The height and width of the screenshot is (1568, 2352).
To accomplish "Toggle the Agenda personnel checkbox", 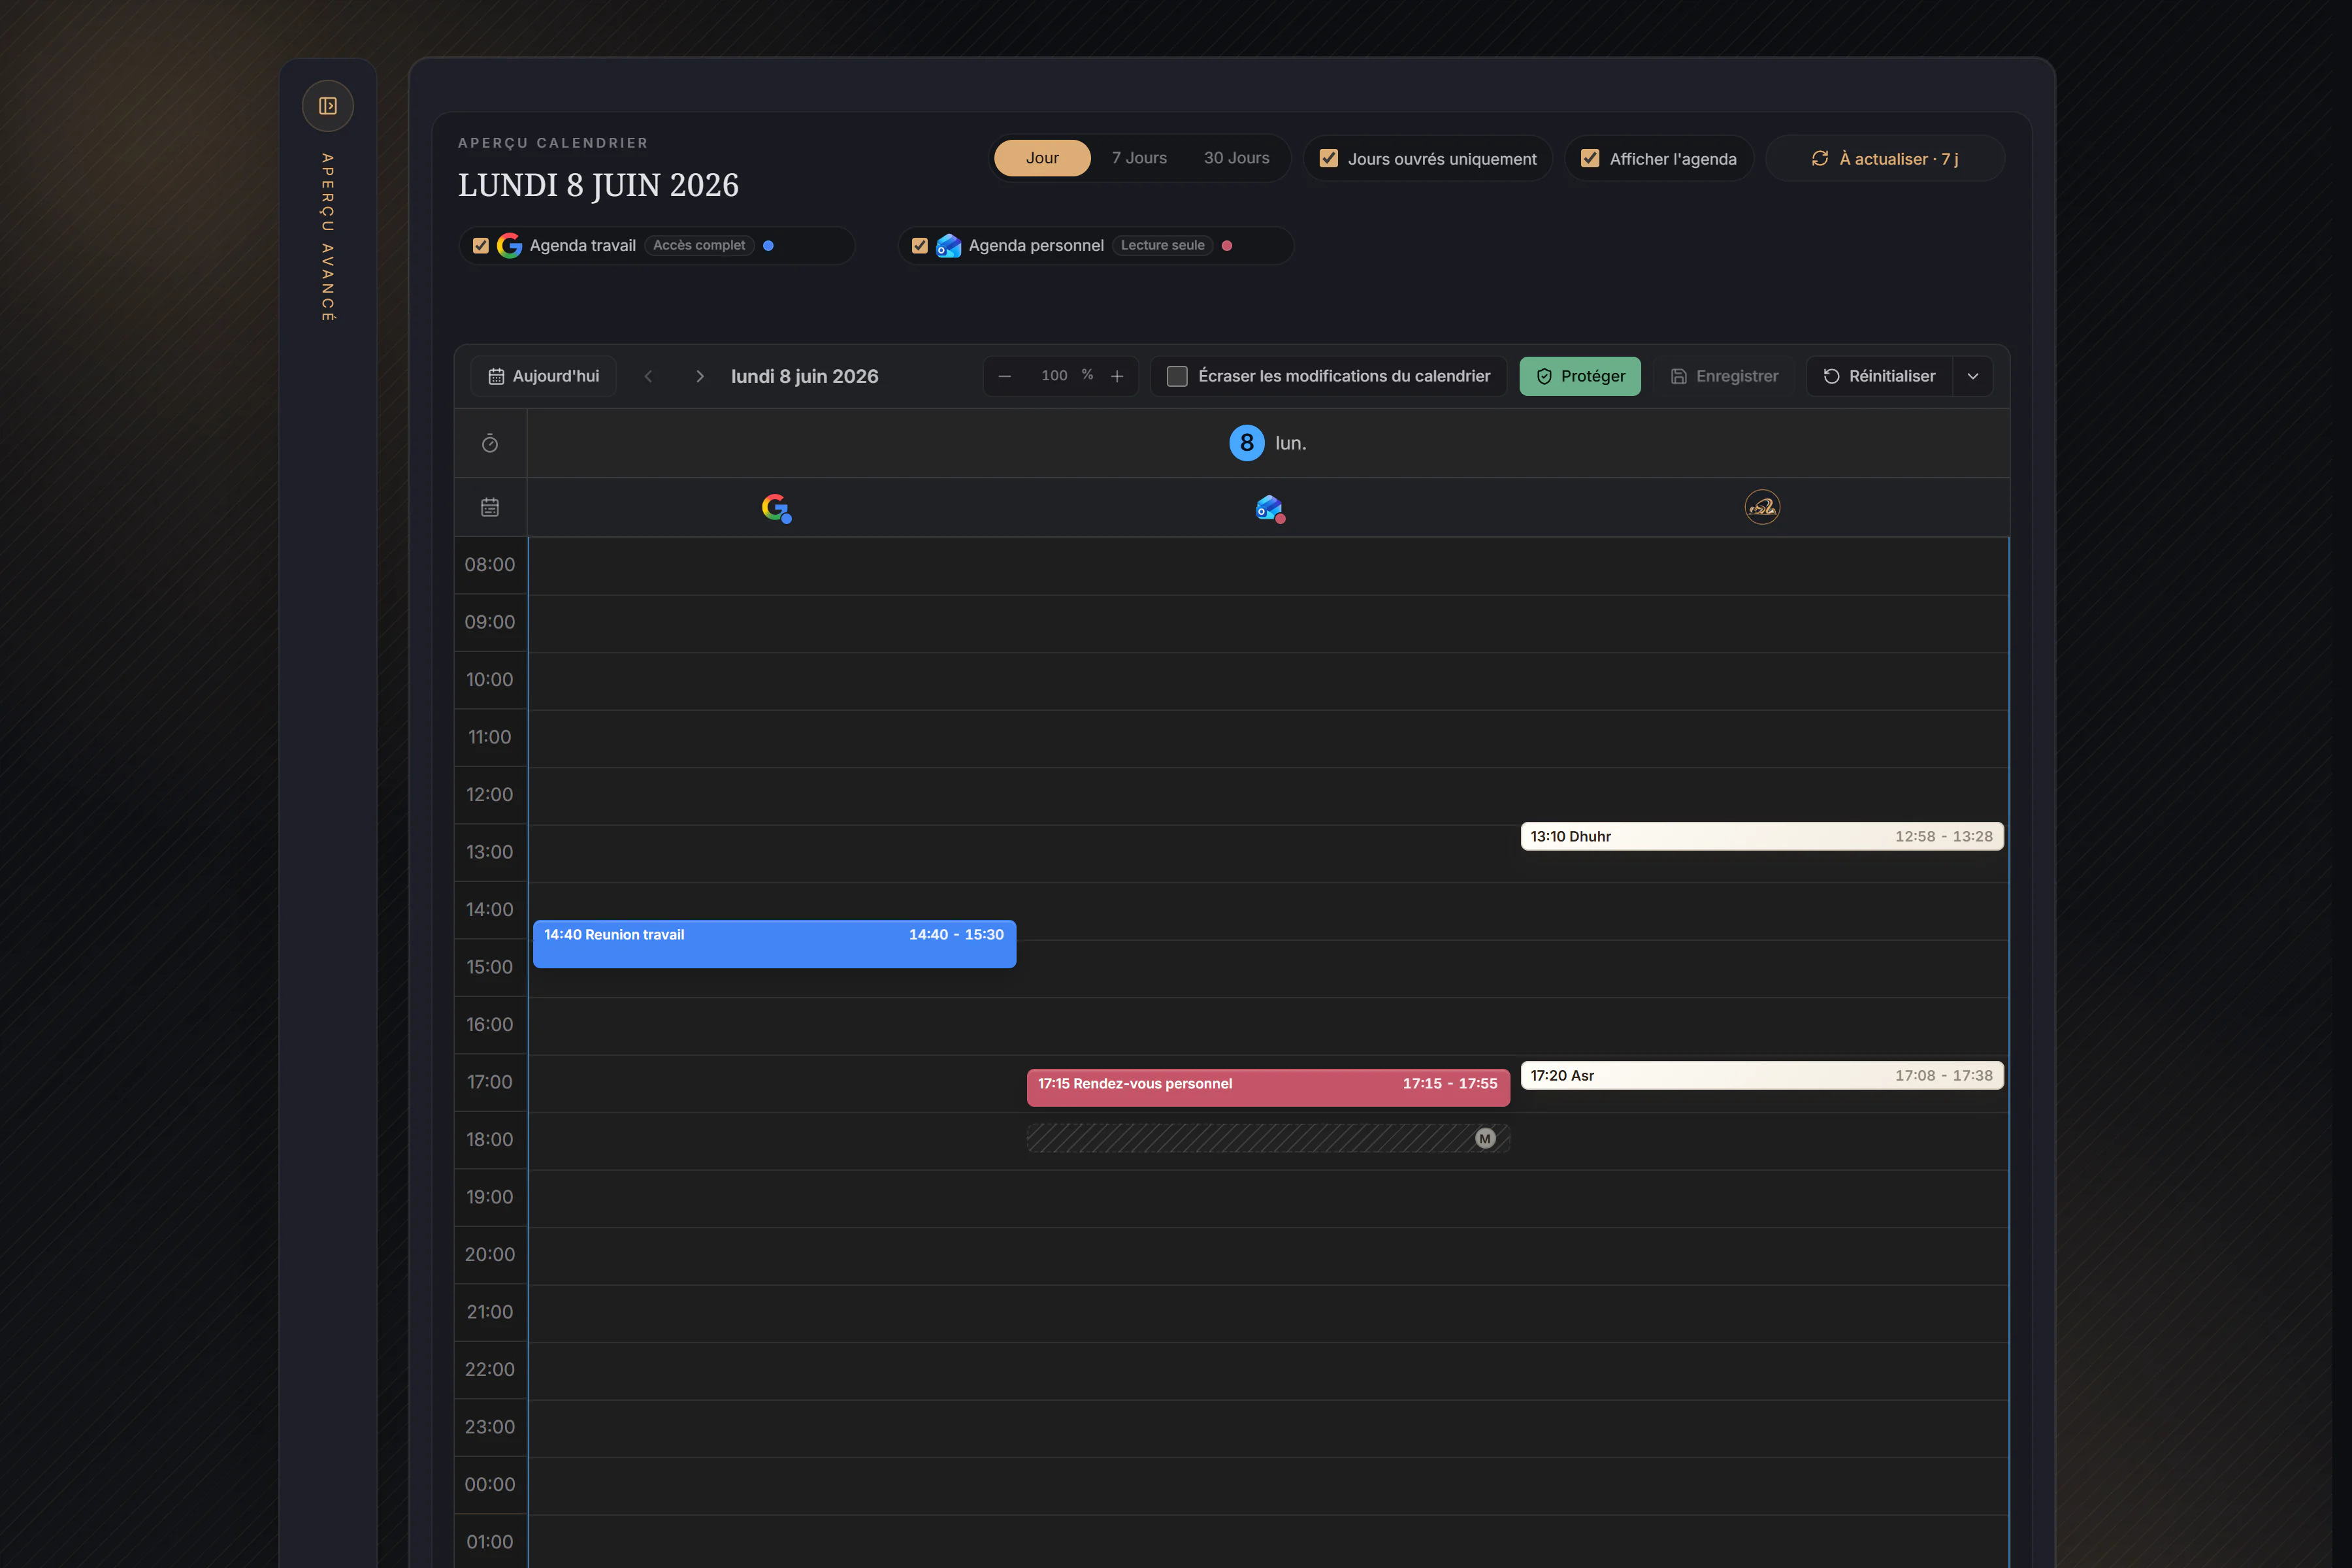I will click(x=920, y=245).
